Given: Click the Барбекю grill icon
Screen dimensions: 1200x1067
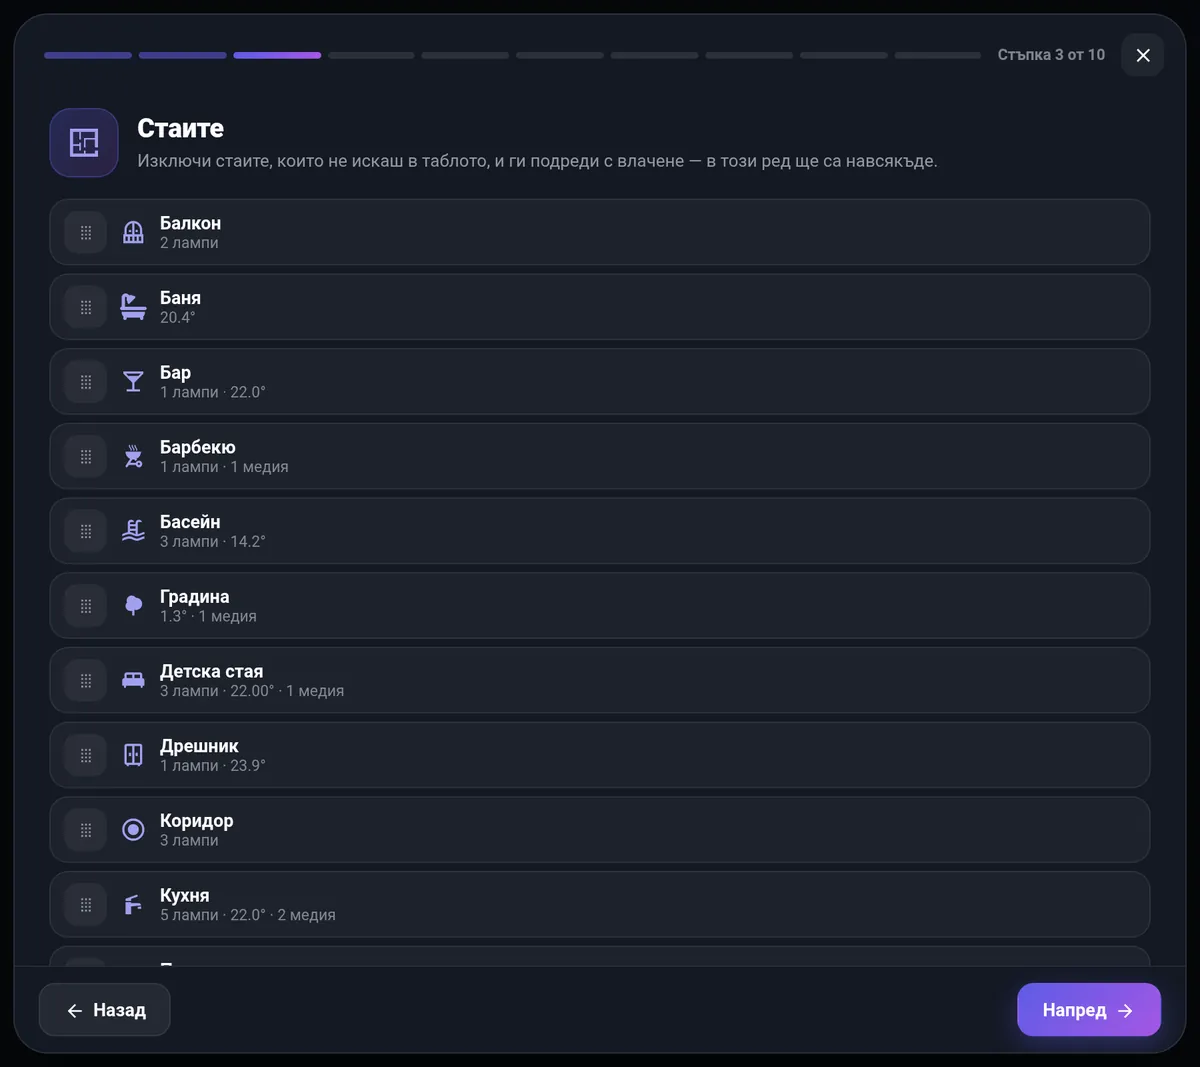Looking at the screenshot, I should [133, 457].
